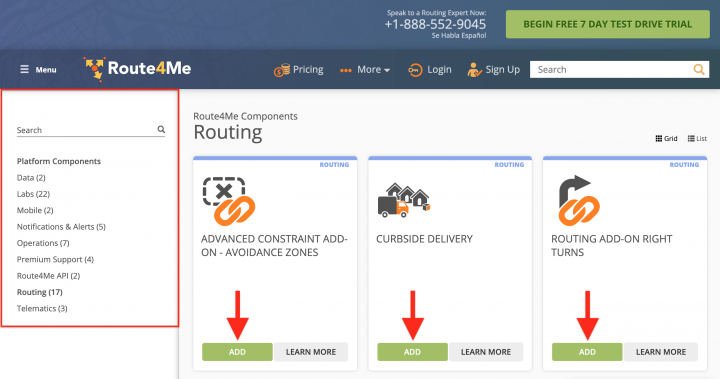Select Routing (17) category

click(x=39, y=292)
